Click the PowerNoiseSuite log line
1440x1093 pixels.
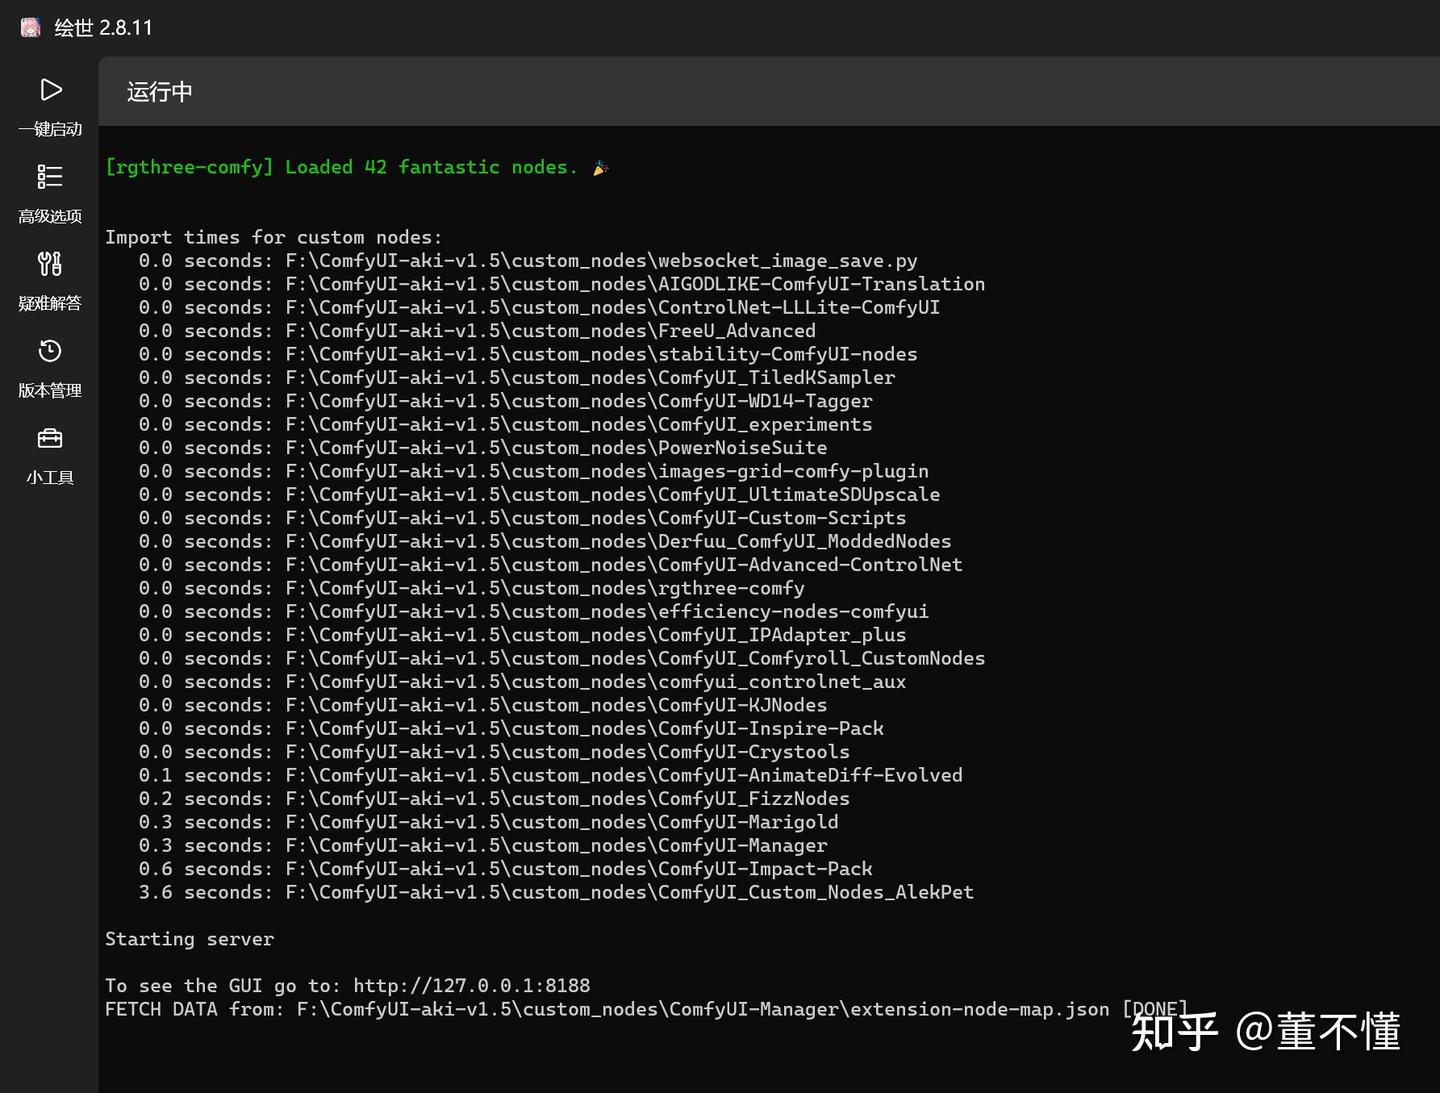[483, 448]
